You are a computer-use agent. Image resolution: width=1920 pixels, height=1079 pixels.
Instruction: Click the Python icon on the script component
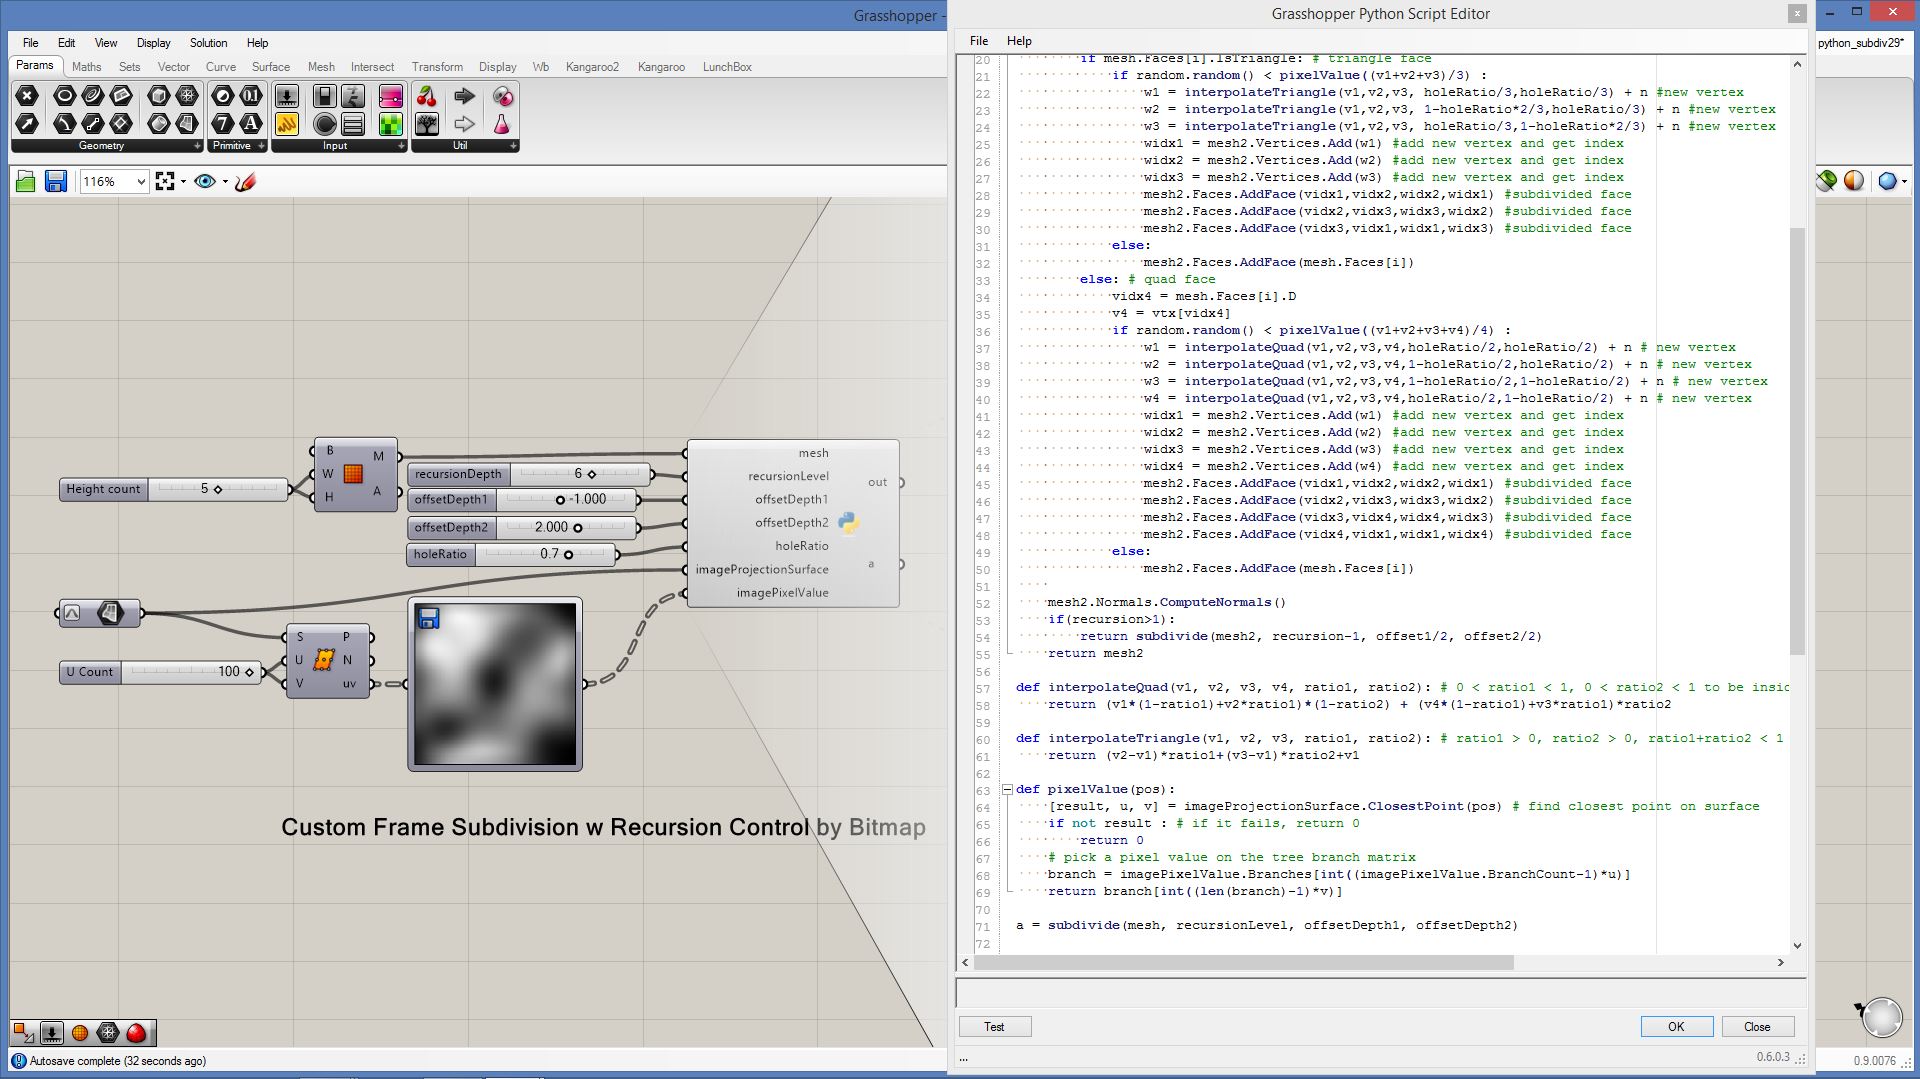click(x=848, y=523)
